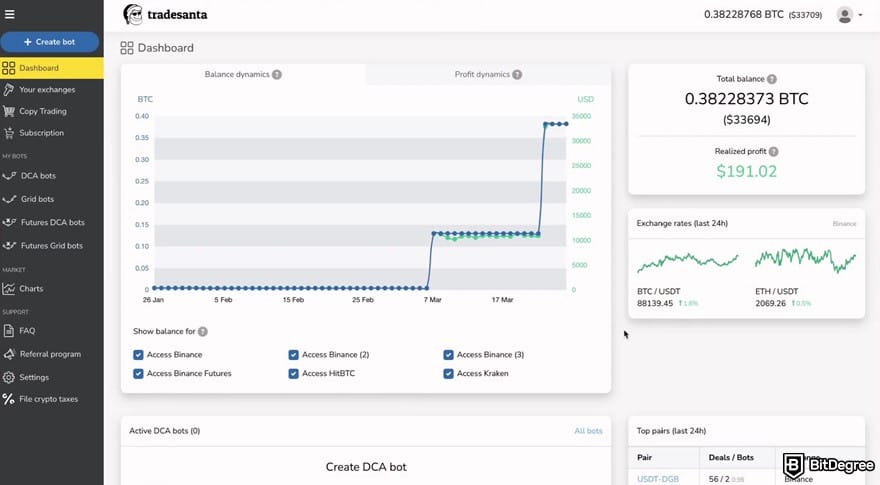The width and height of the screenshot is (880, 485).
Task: Click the Grid bots icon
Action: pos(9,199)
